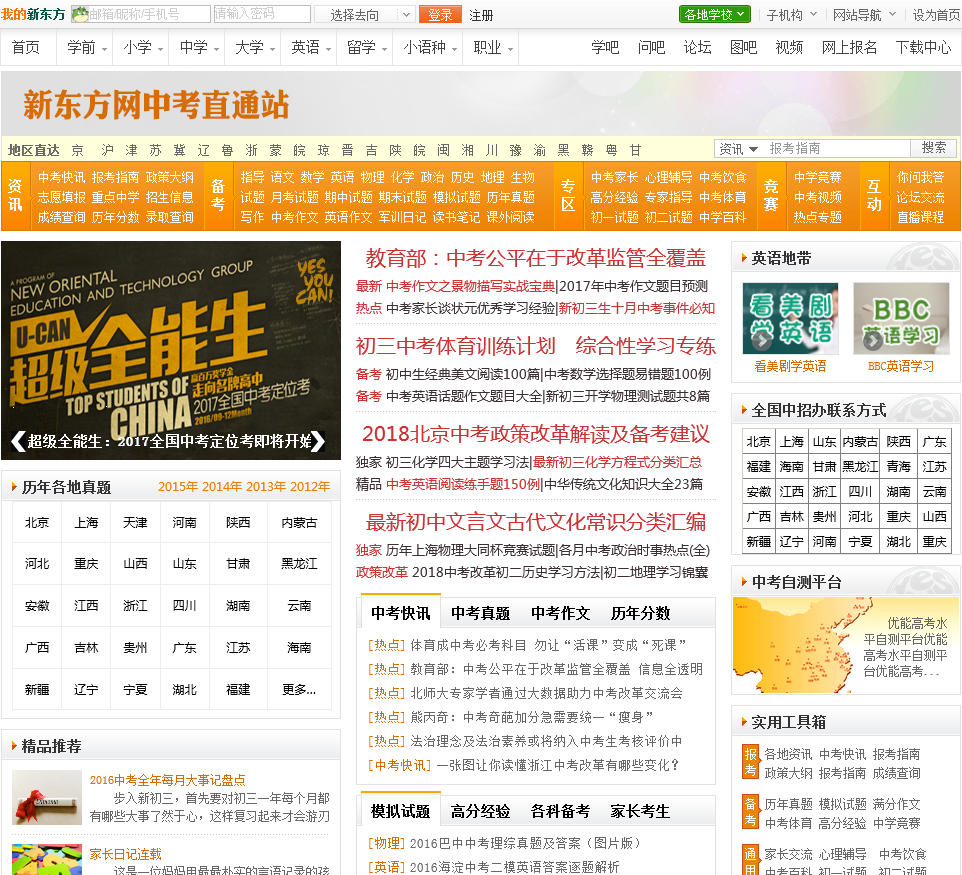Image resolution: width=962 pixels, height=875 pixels.
Task: Open 论坛 in top navigation
Action: point(698,47)
